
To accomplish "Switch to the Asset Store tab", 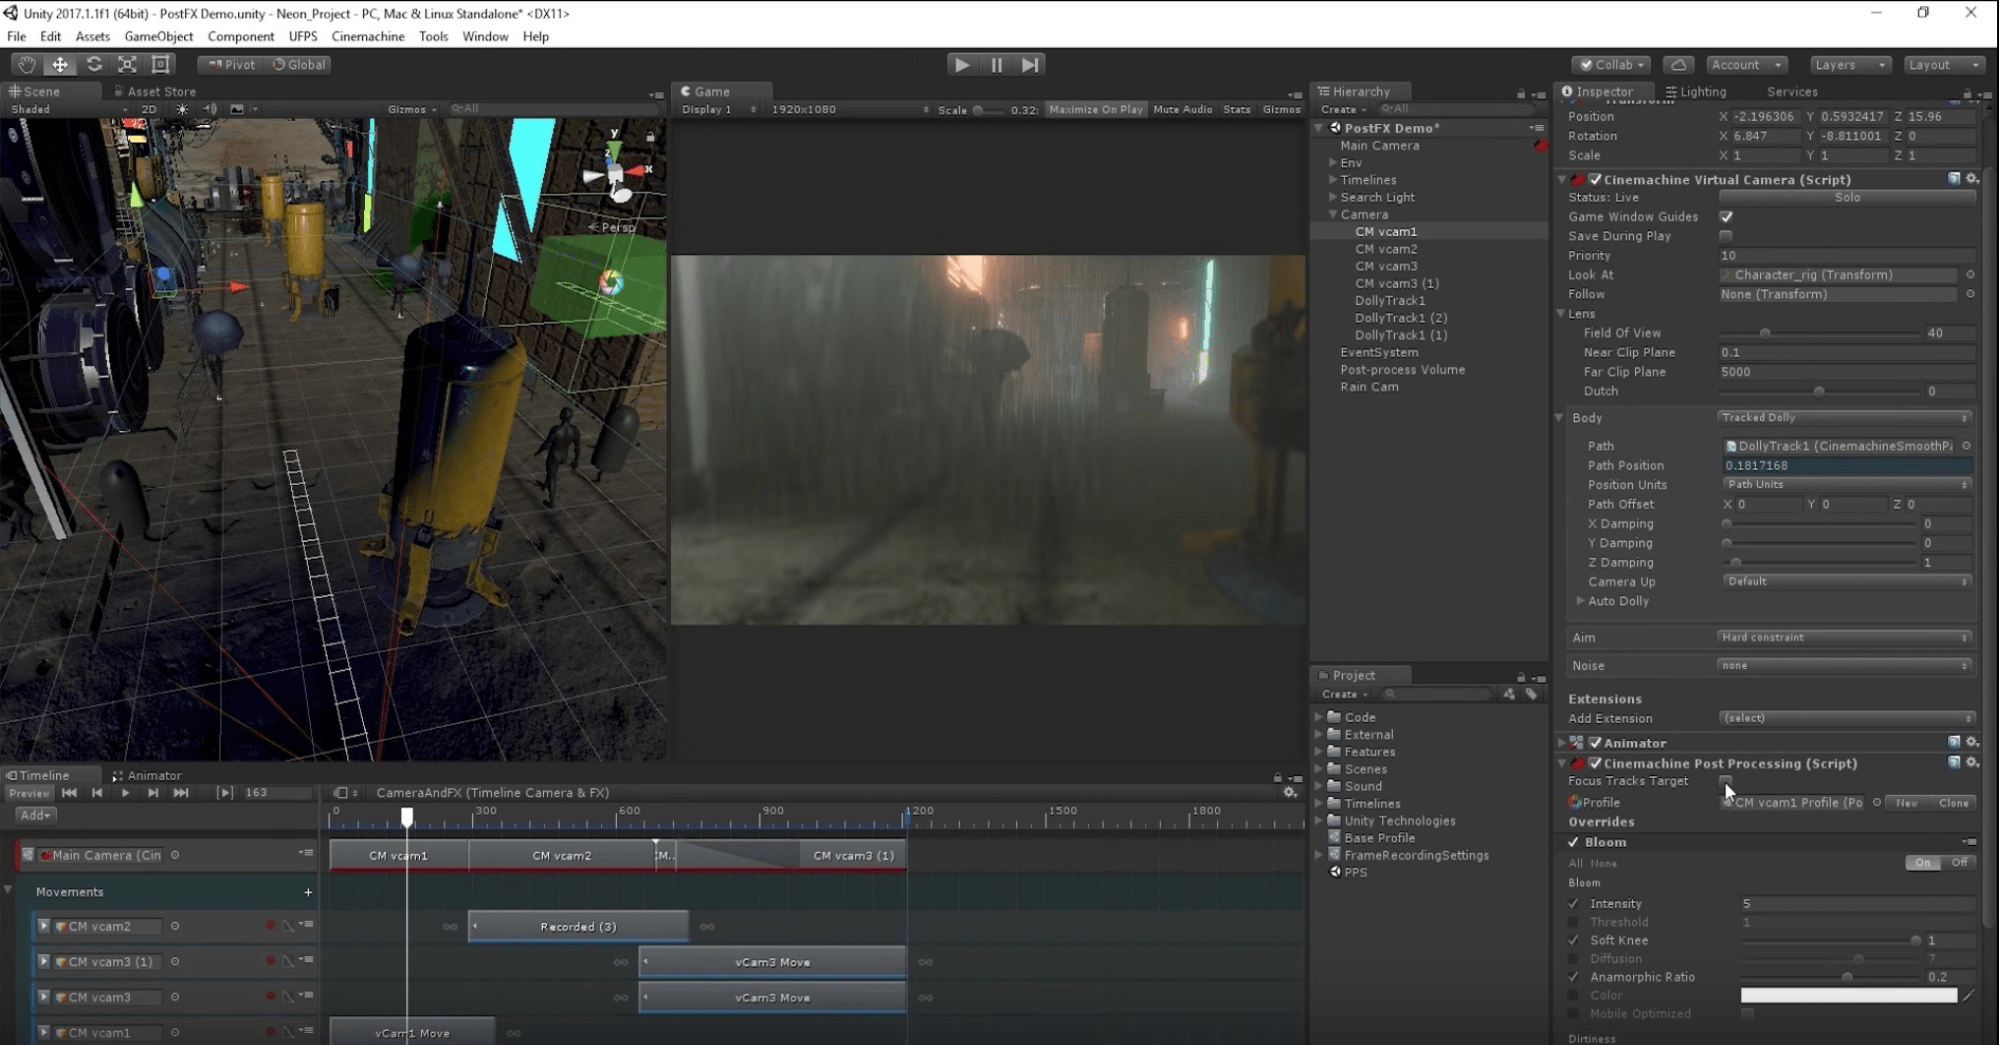I will (x=155, y=91).
